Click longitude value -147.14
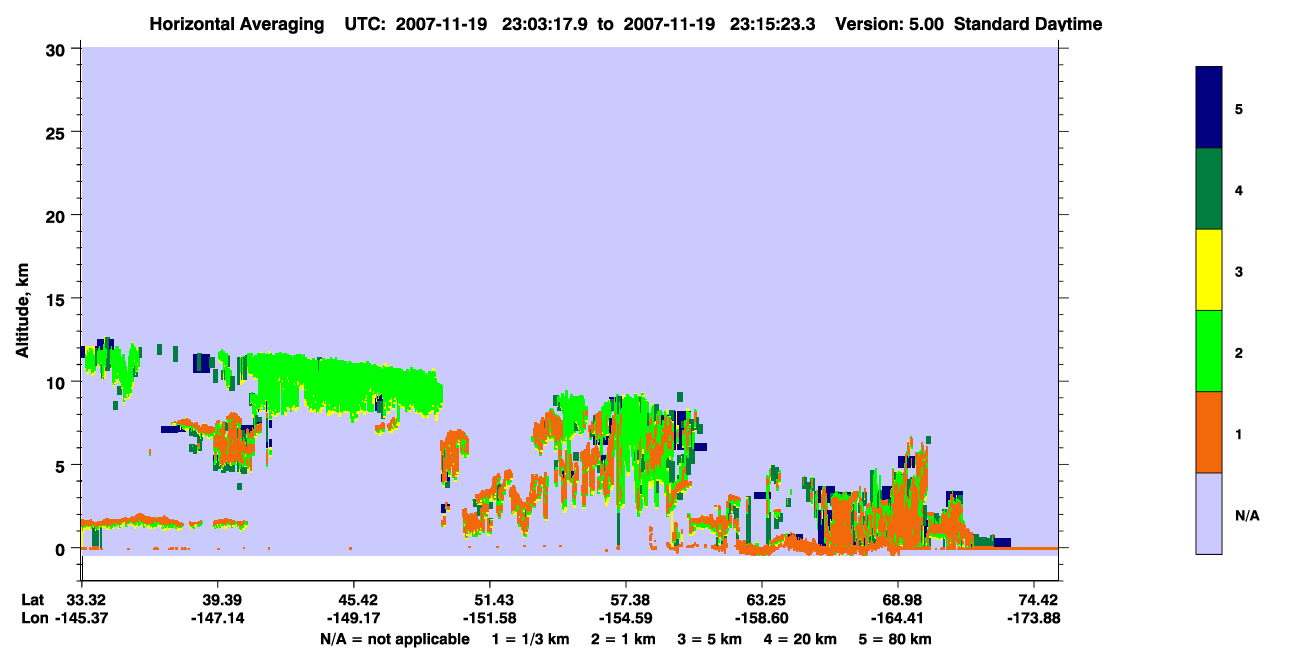Screen dimensions: 1300x667 click(x=217, y=619)
